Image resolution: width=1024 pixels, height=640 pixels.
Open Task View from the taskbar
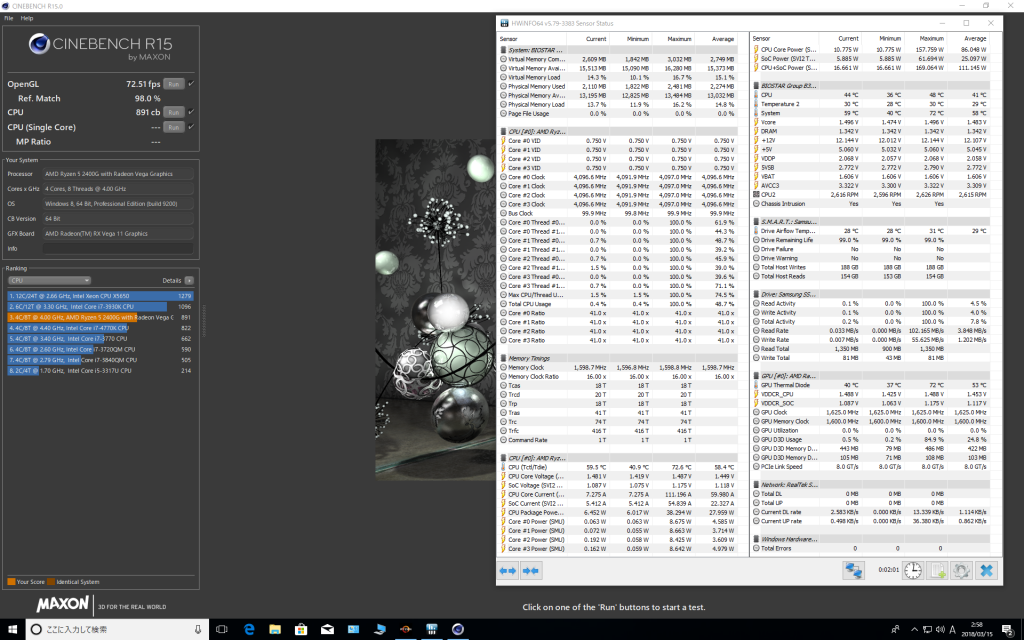click(x=222, y=630)
